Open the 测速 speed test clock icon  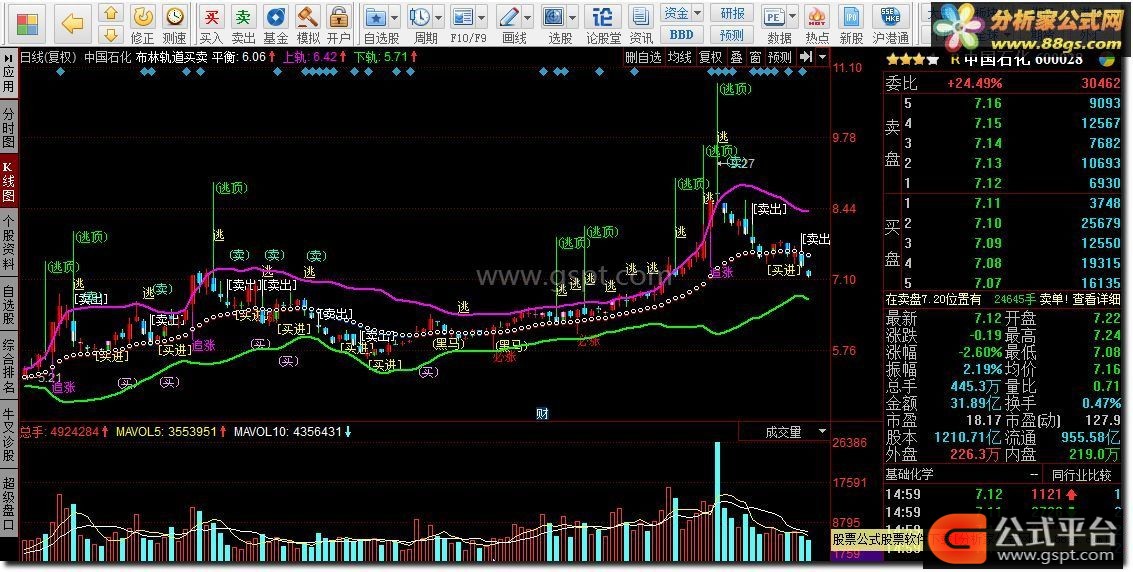(x=174, y=24)
